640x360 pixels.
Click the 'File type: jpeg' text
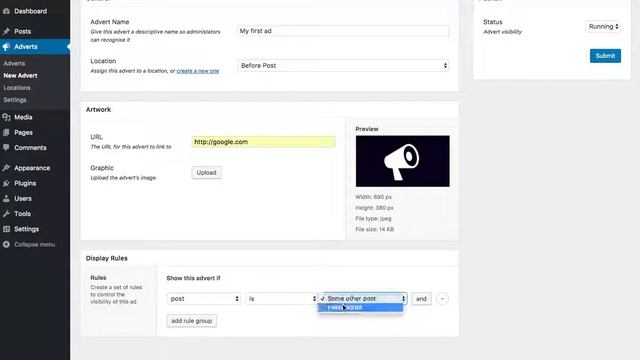(373, 218)
